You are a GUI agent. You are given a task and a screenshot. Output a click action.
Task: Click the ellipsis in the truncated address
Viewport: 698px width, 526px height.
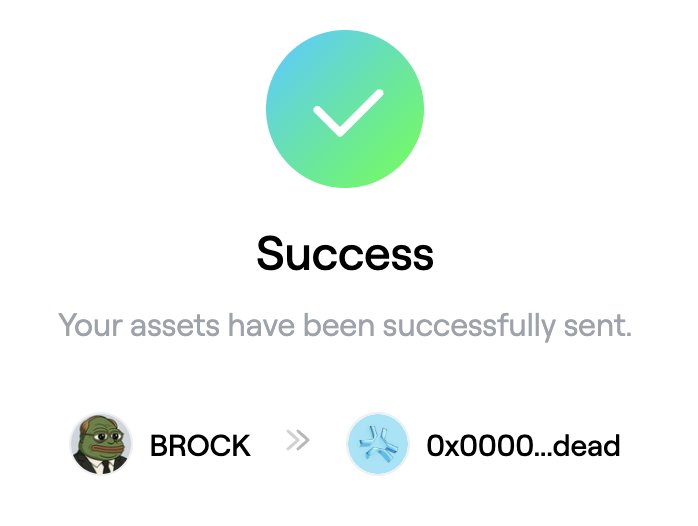tap(541, 448)
